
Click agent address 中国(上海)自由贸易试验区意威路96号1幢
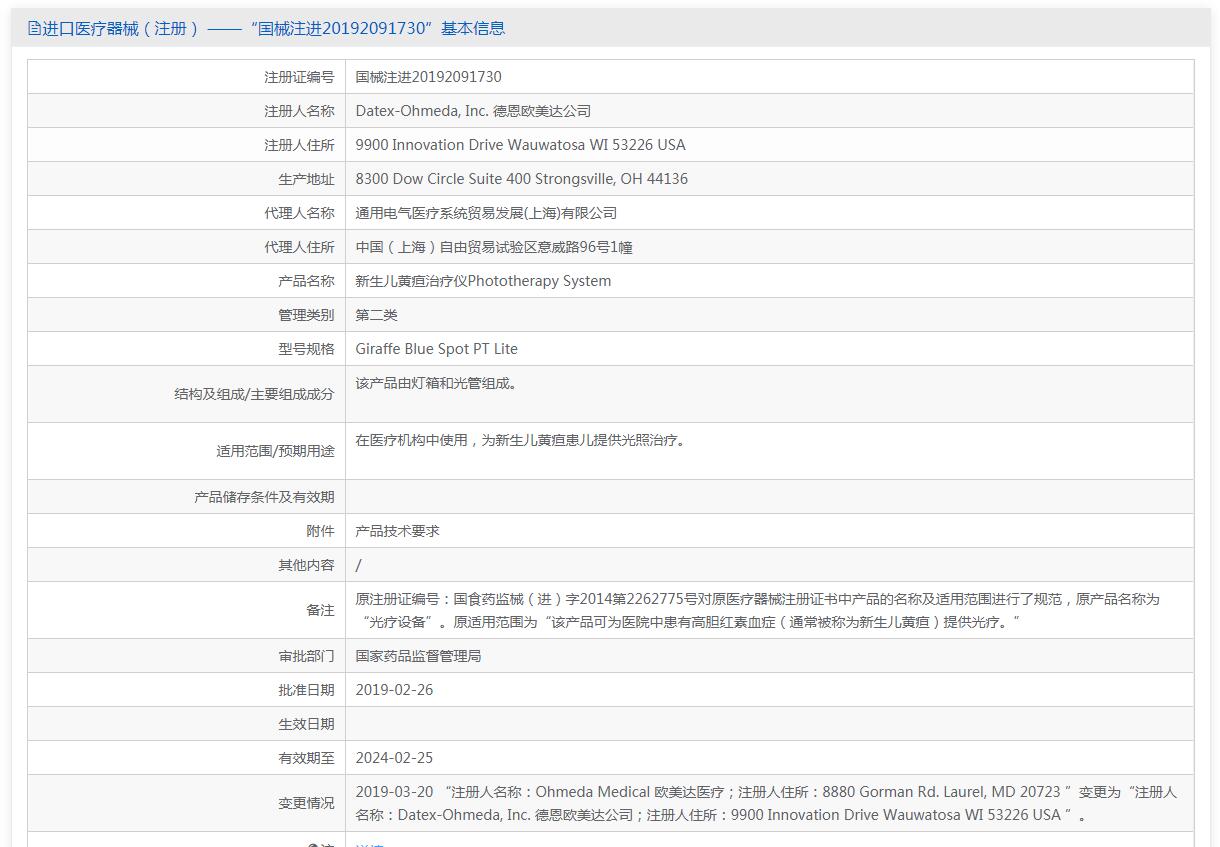pos(494,247)
